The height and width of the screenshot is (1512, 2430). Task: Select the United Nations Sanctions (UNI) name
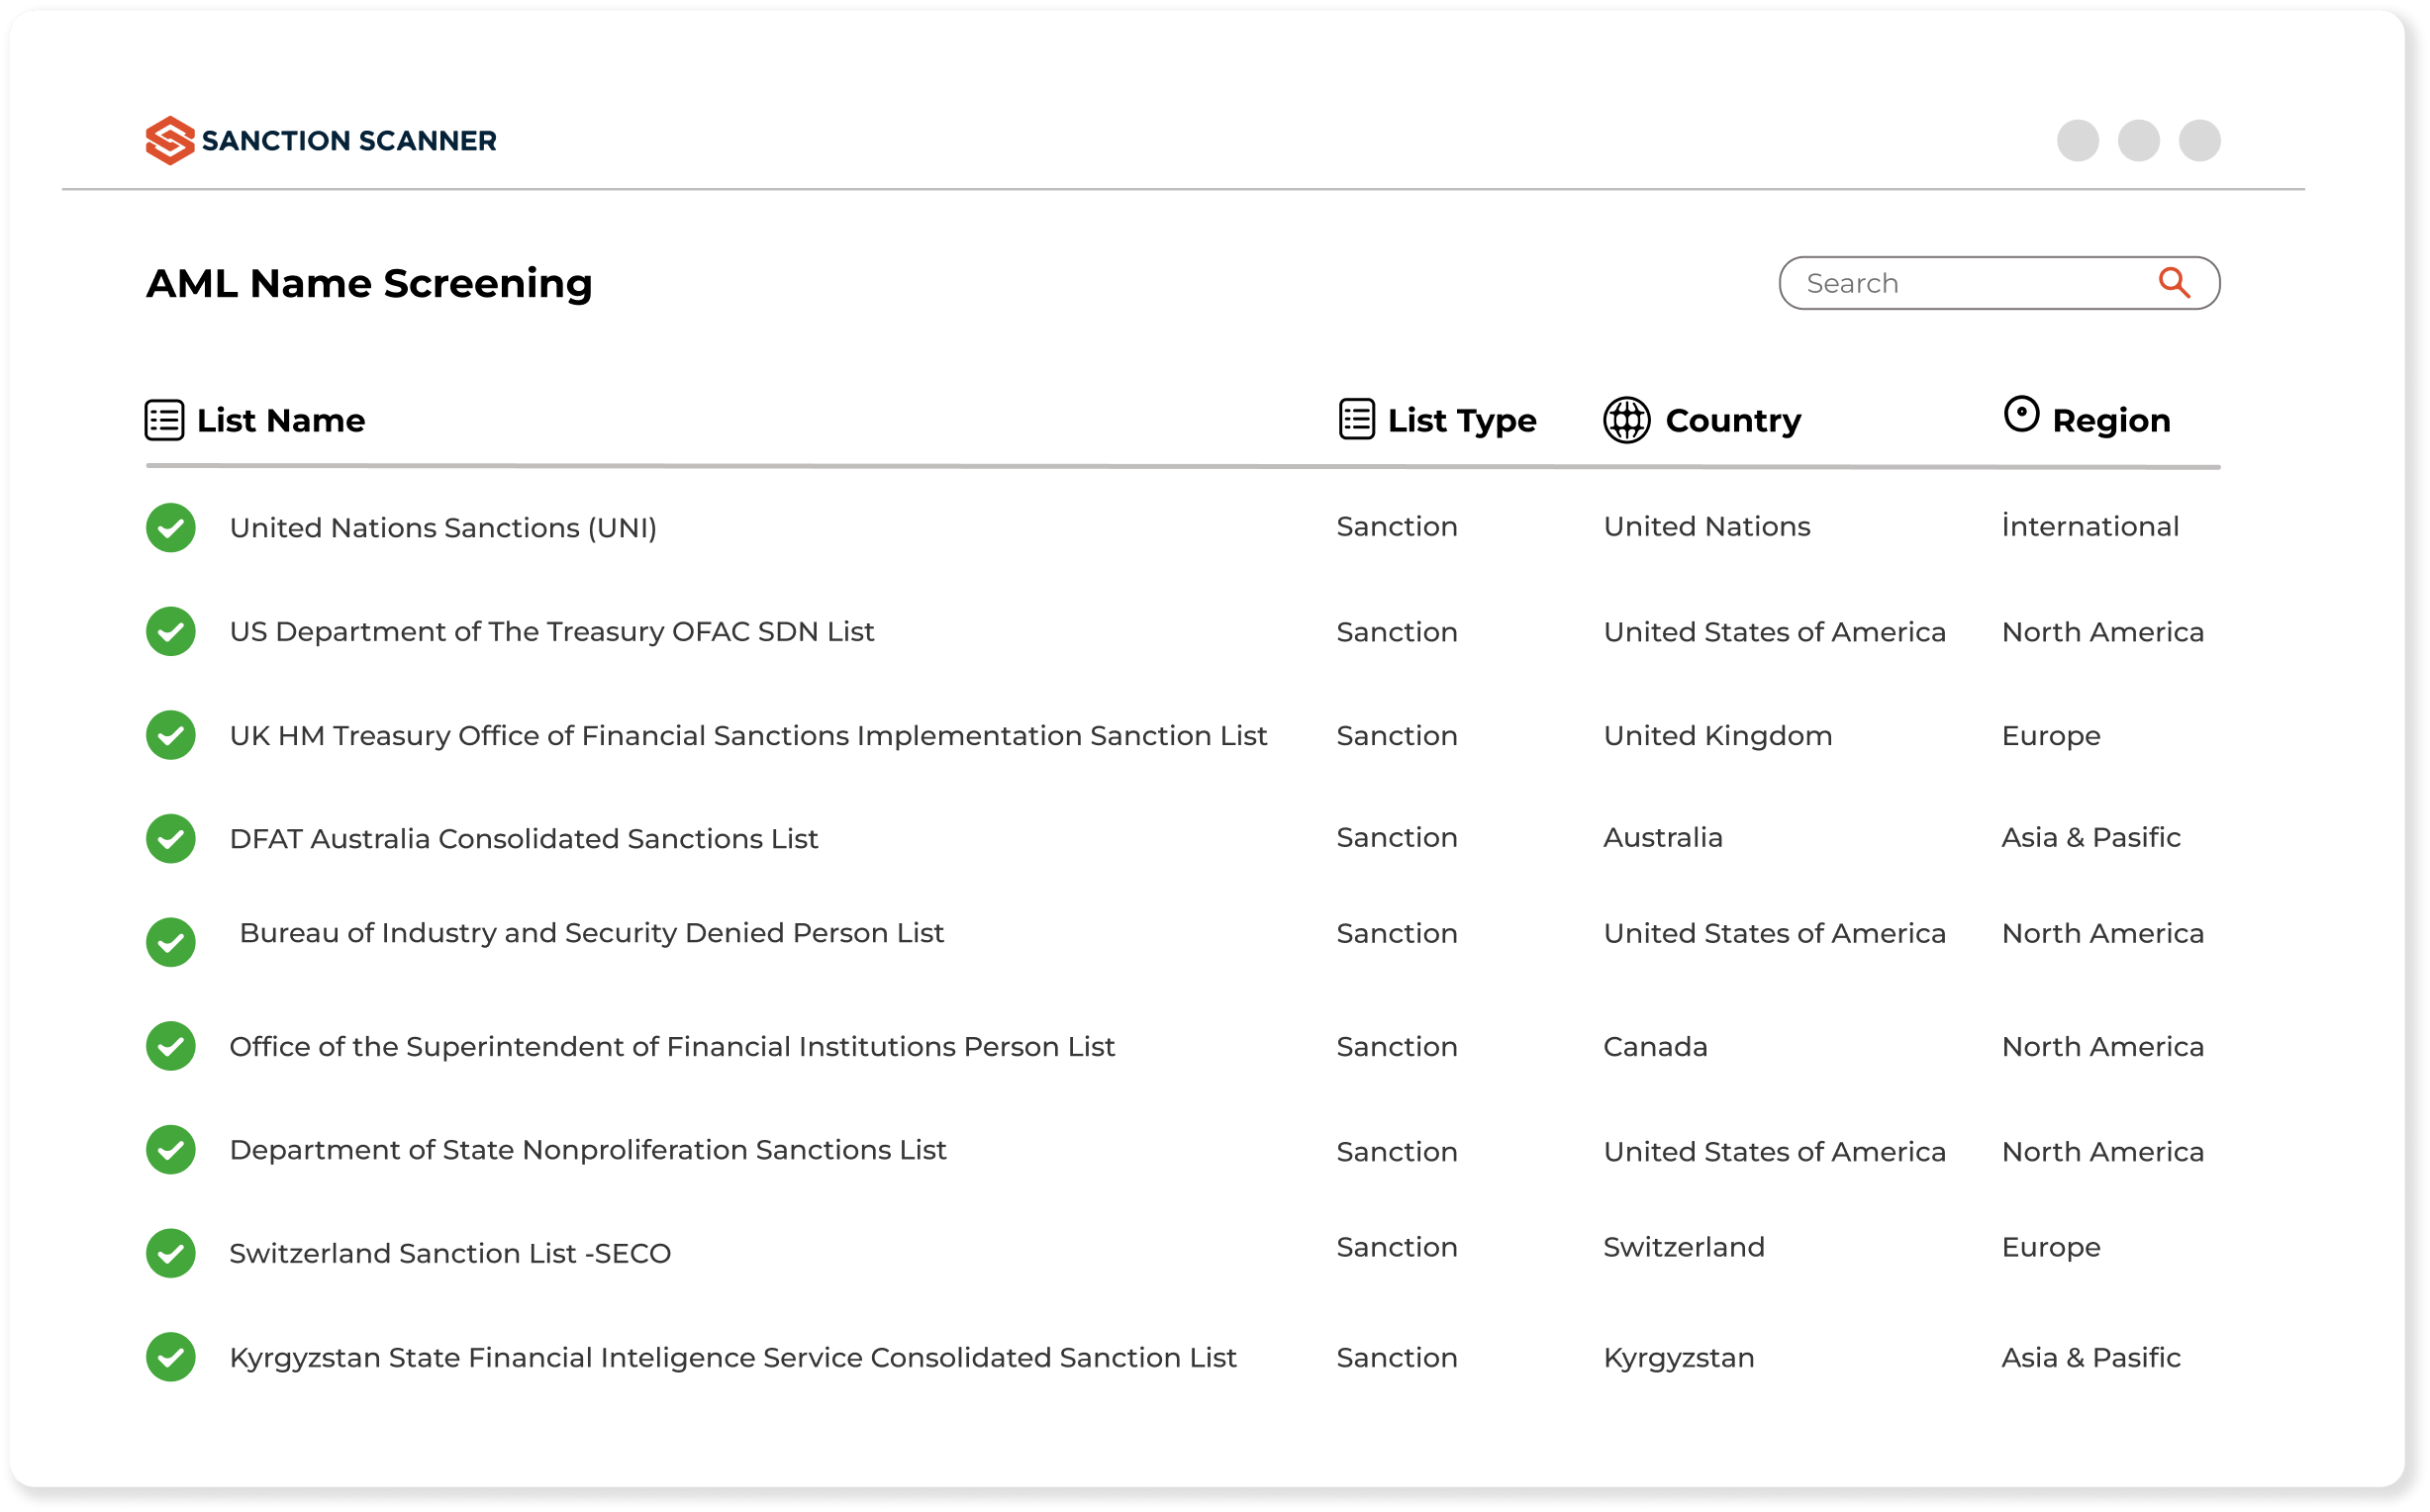tap(443, 527)
